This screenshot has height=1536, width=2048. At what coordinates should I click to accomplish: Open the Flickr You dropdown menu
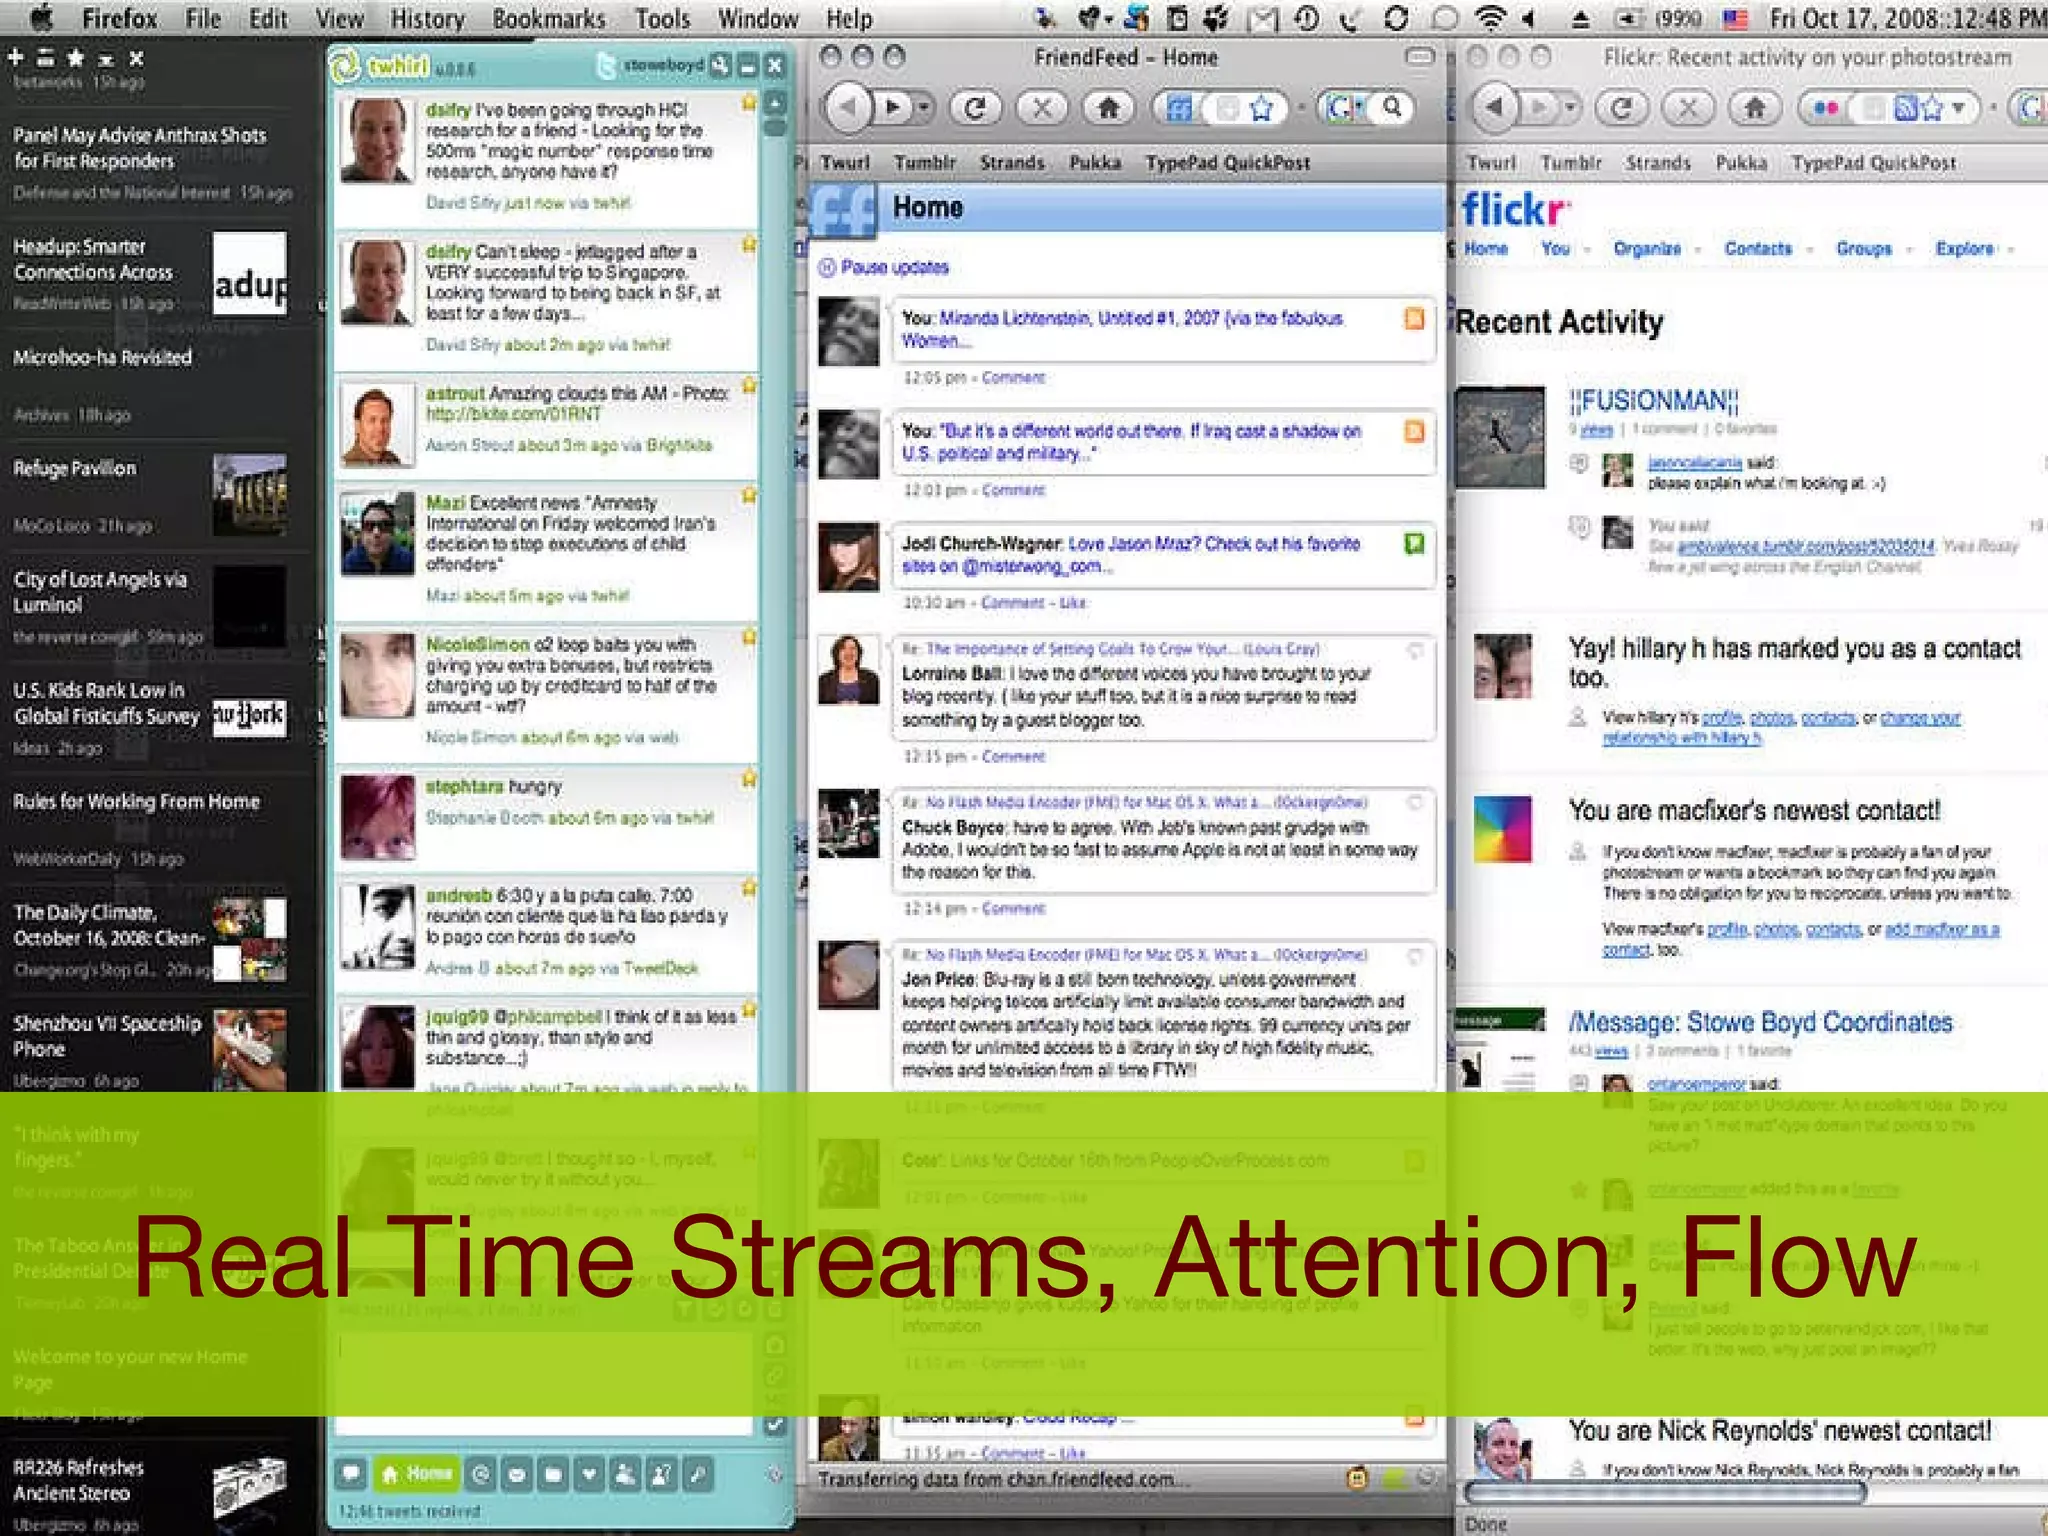1565,249
